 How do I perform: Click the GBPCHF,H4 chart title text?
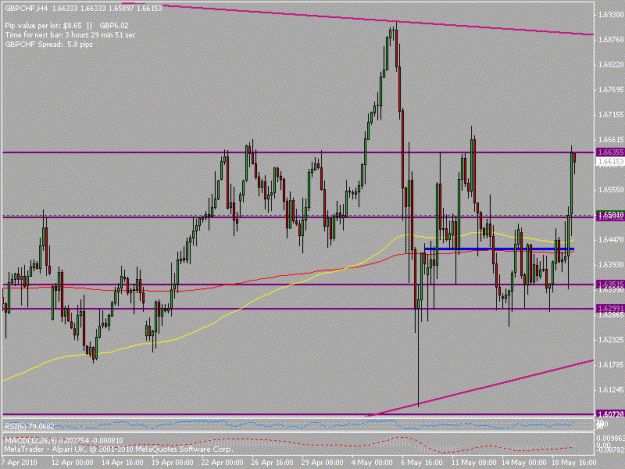coord(27,8)
